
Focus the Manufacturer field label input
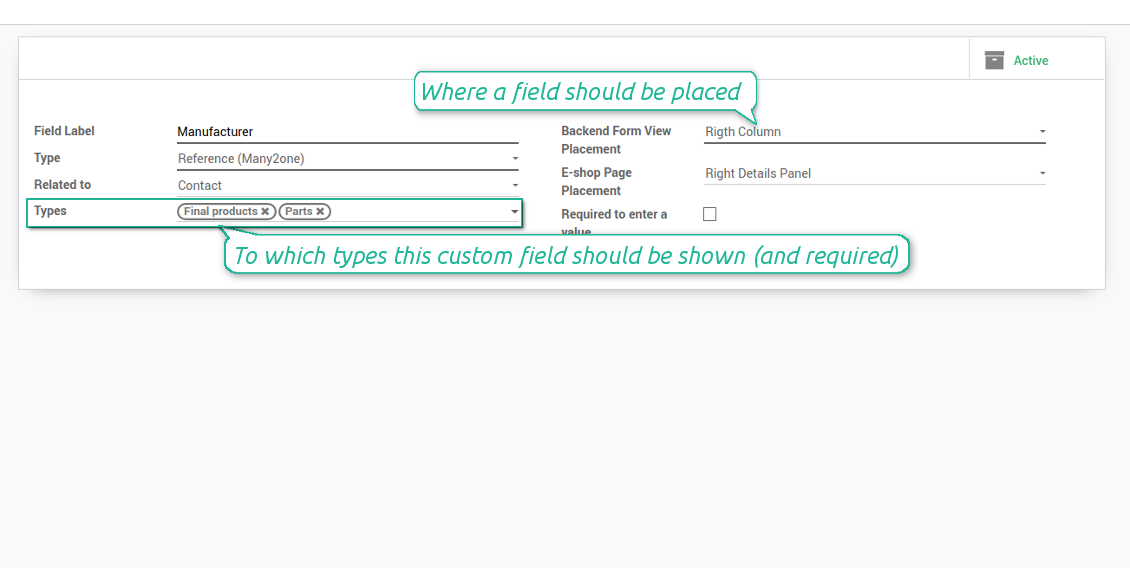pos(347,132)
